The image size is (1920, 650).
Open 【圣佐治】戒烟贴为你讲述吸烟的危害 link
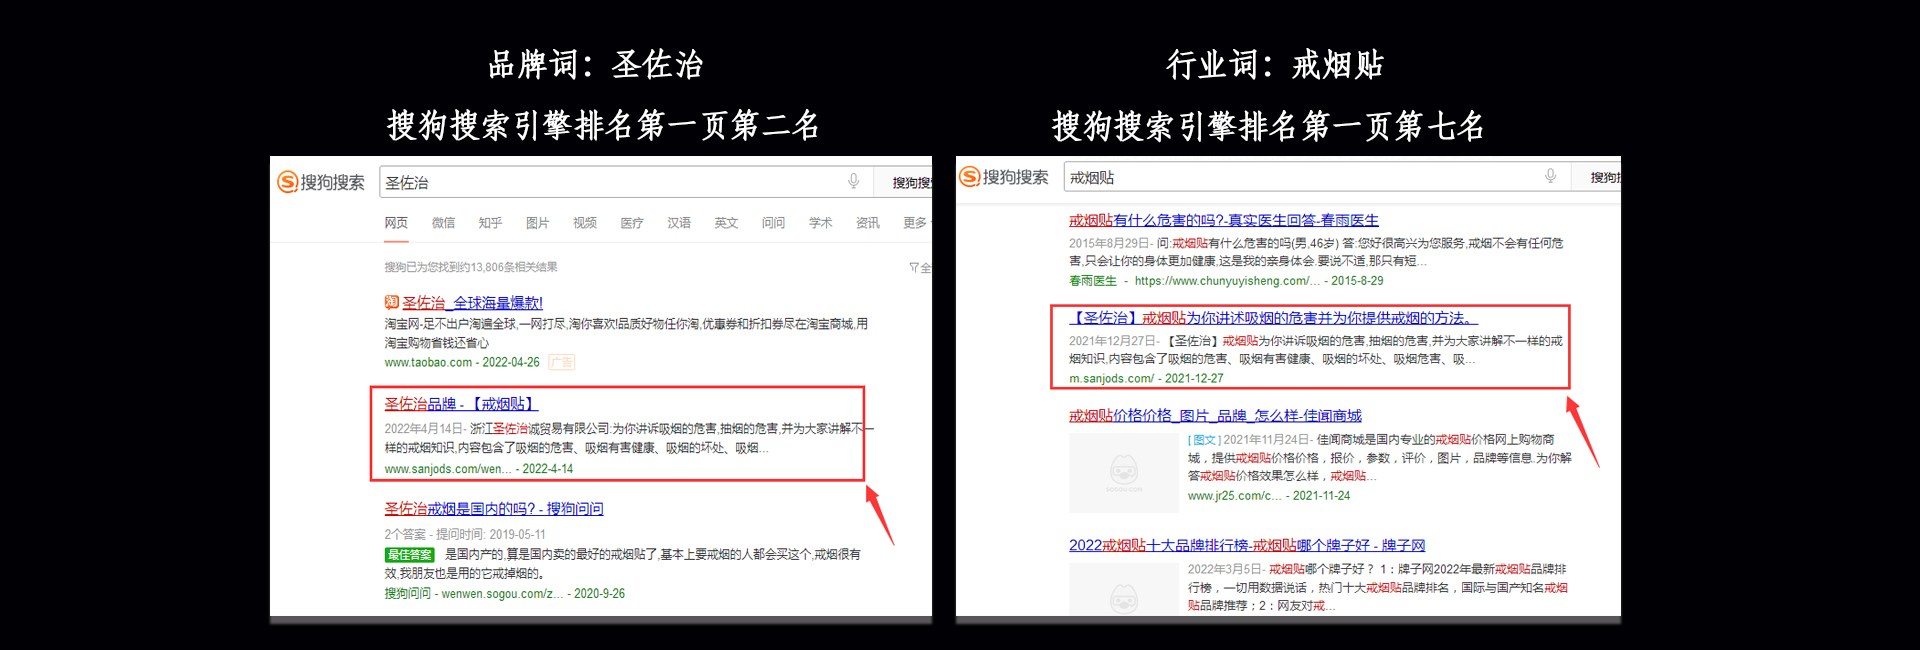[x=1273, y=318]
